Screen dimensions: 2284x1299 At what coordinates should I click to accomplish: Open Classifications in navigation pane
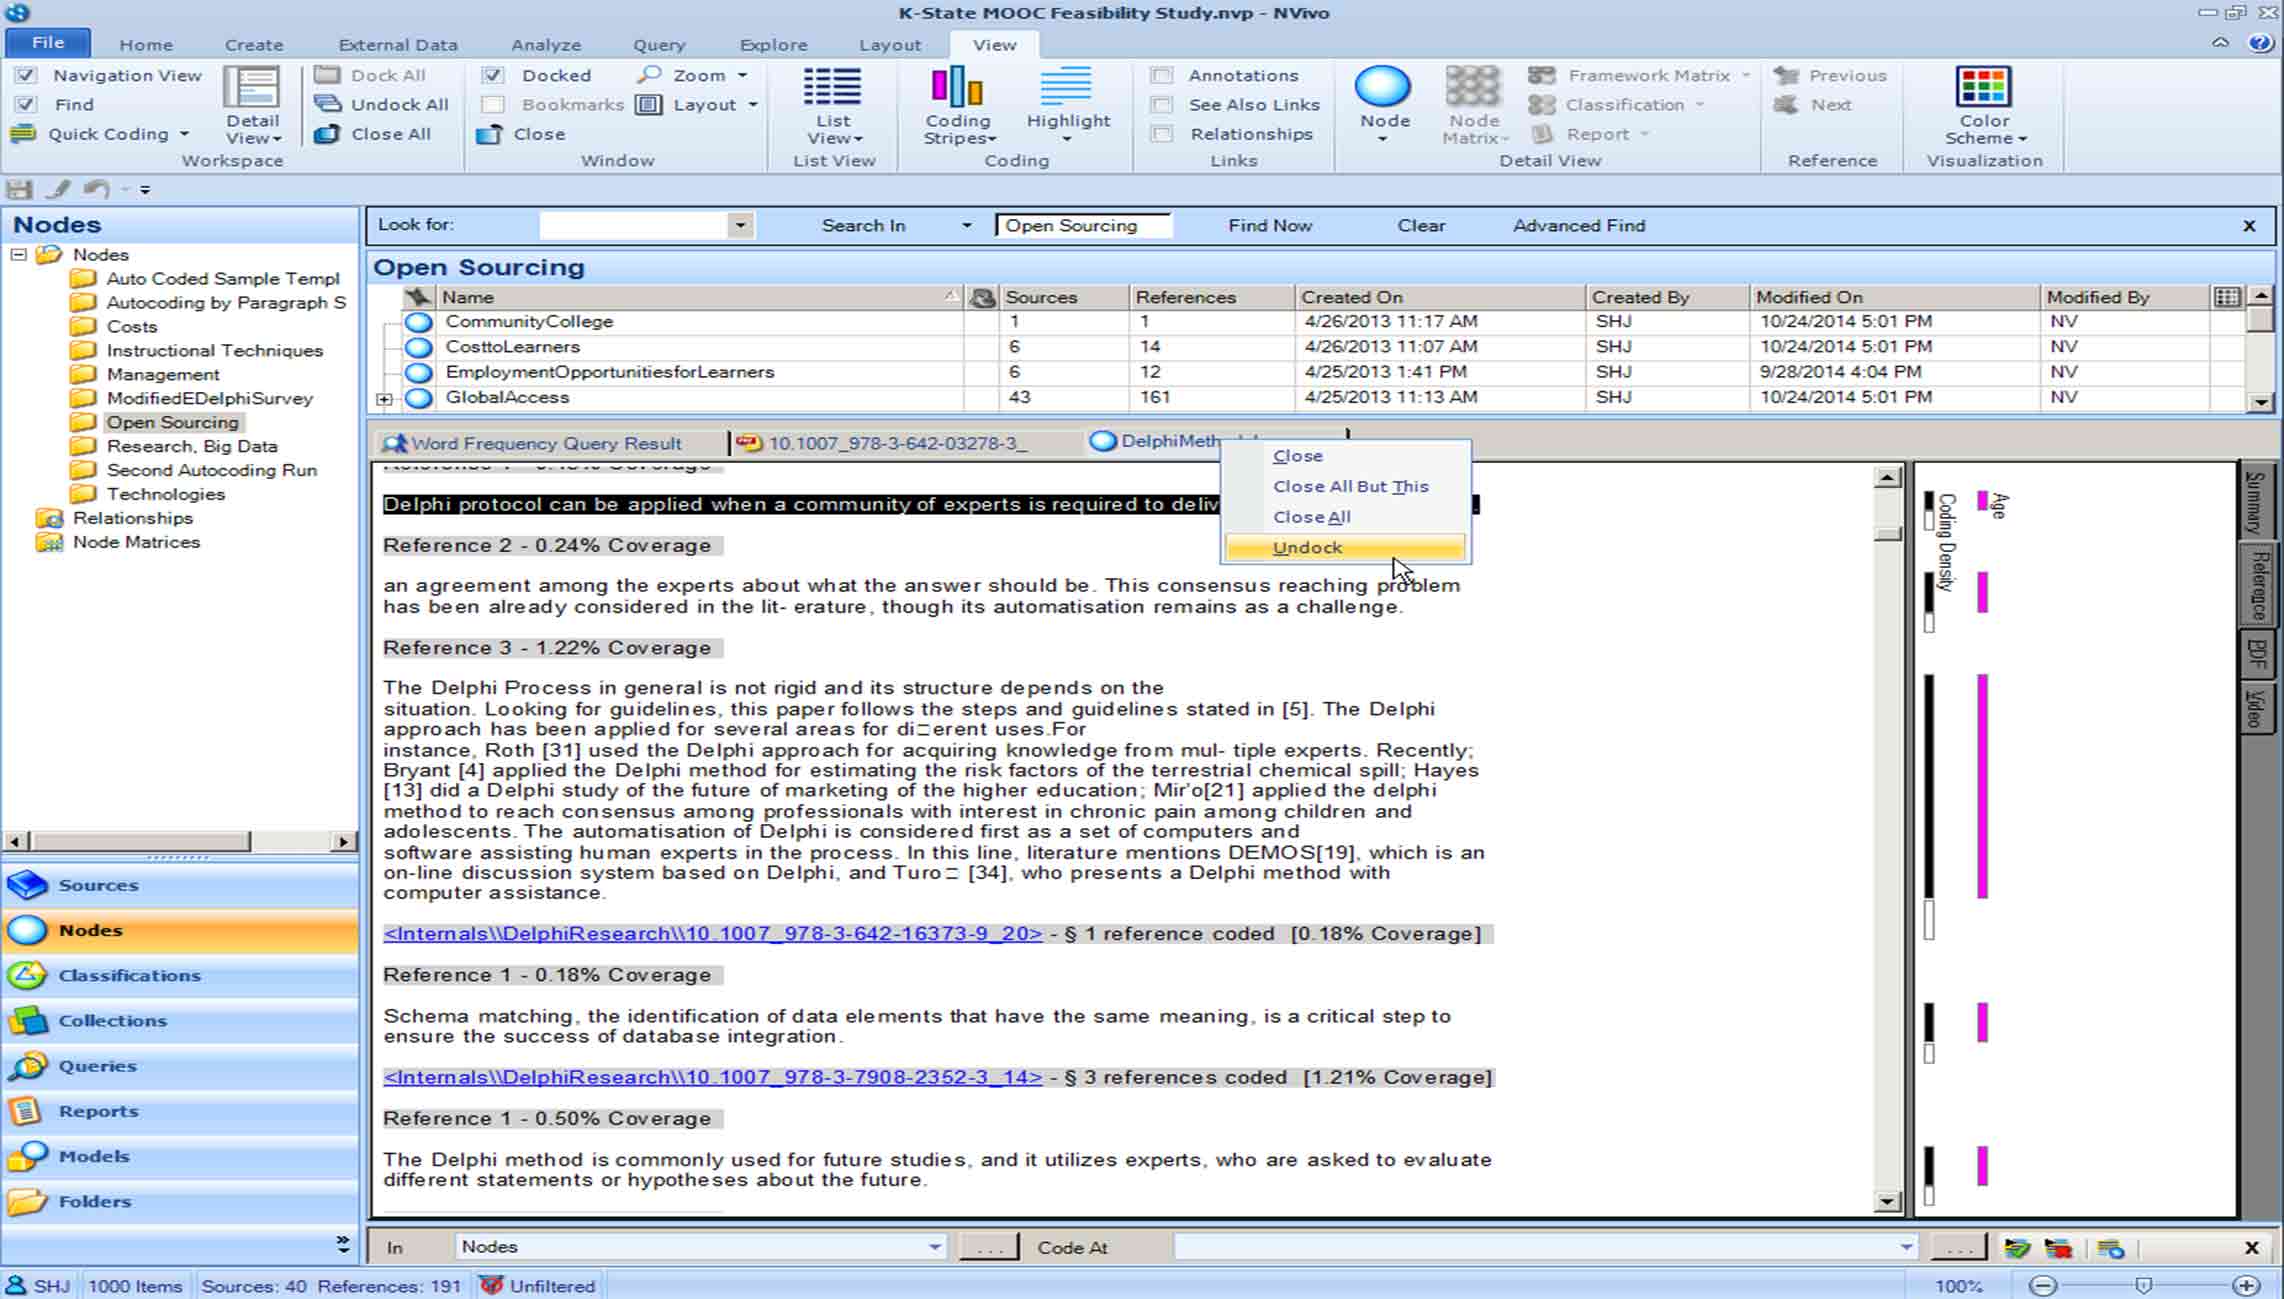click(x=129, y=975)
